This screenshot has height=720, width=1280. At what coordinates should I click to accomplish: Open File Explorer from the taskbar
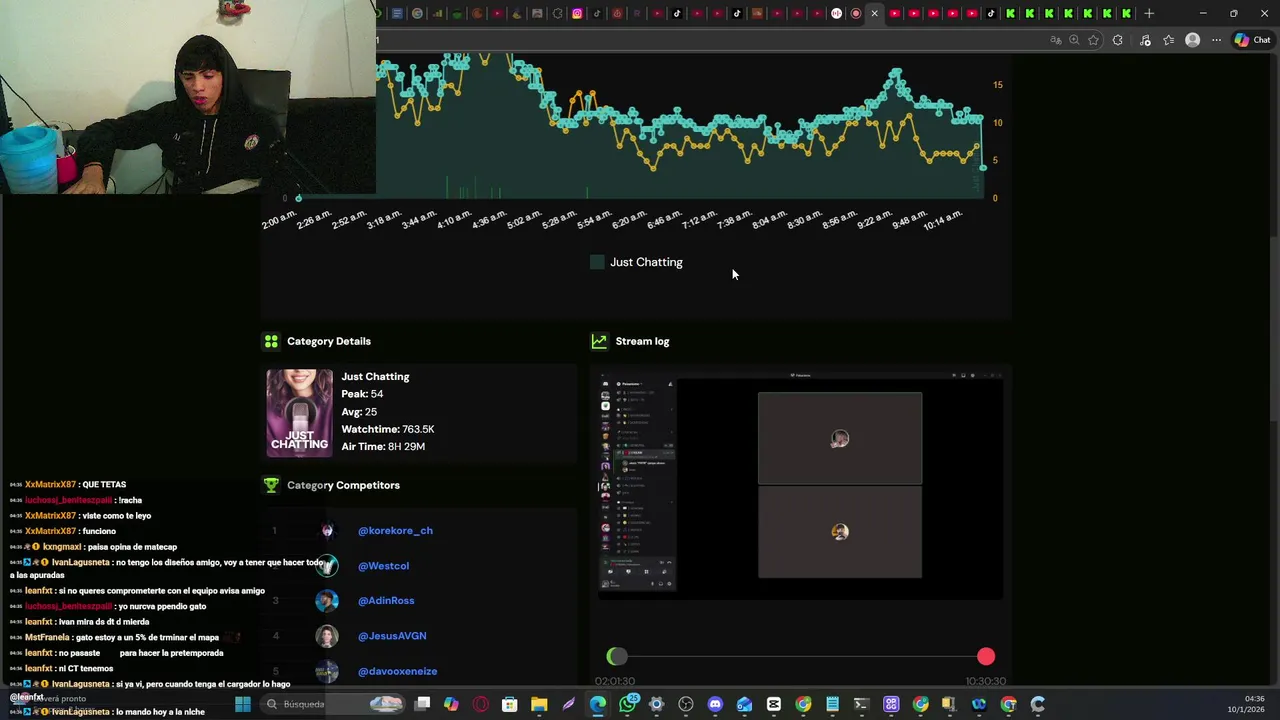(539, 704)
